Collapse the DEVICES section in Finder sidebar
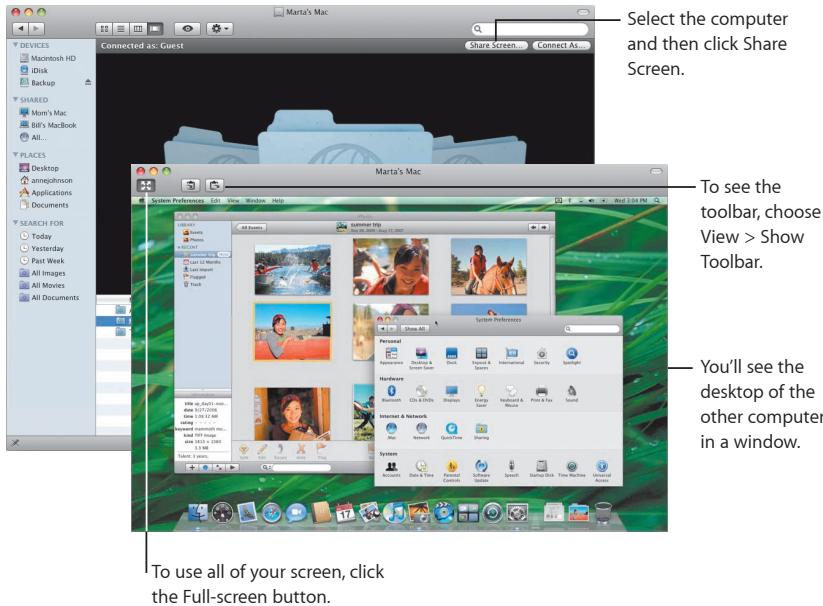This screenshot has width=823, height=606. click(15, 45)
